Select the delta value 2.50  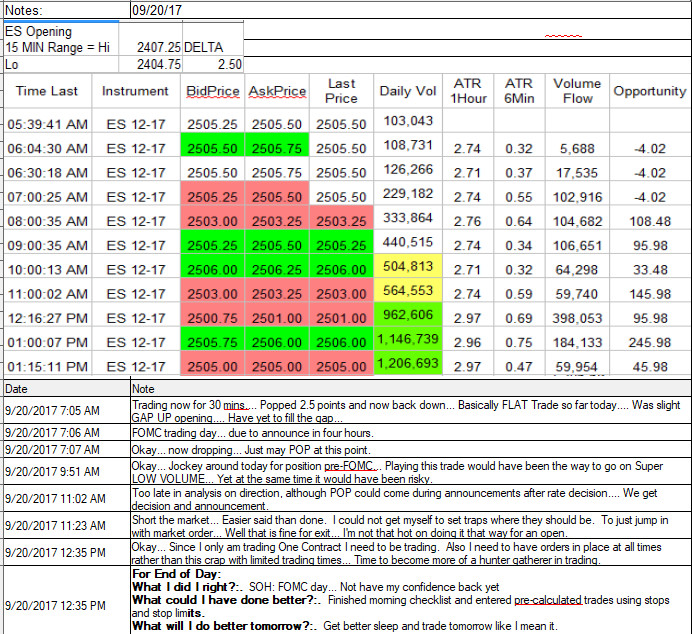[x=213, y=64]
